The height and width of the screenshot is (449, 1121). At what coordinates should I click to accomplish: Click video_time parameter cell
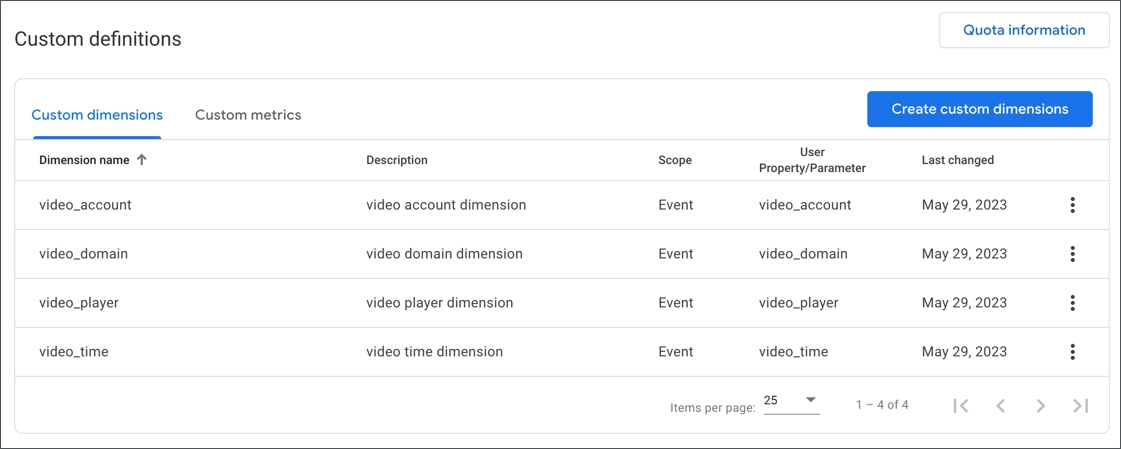click(x=794, y=352)
